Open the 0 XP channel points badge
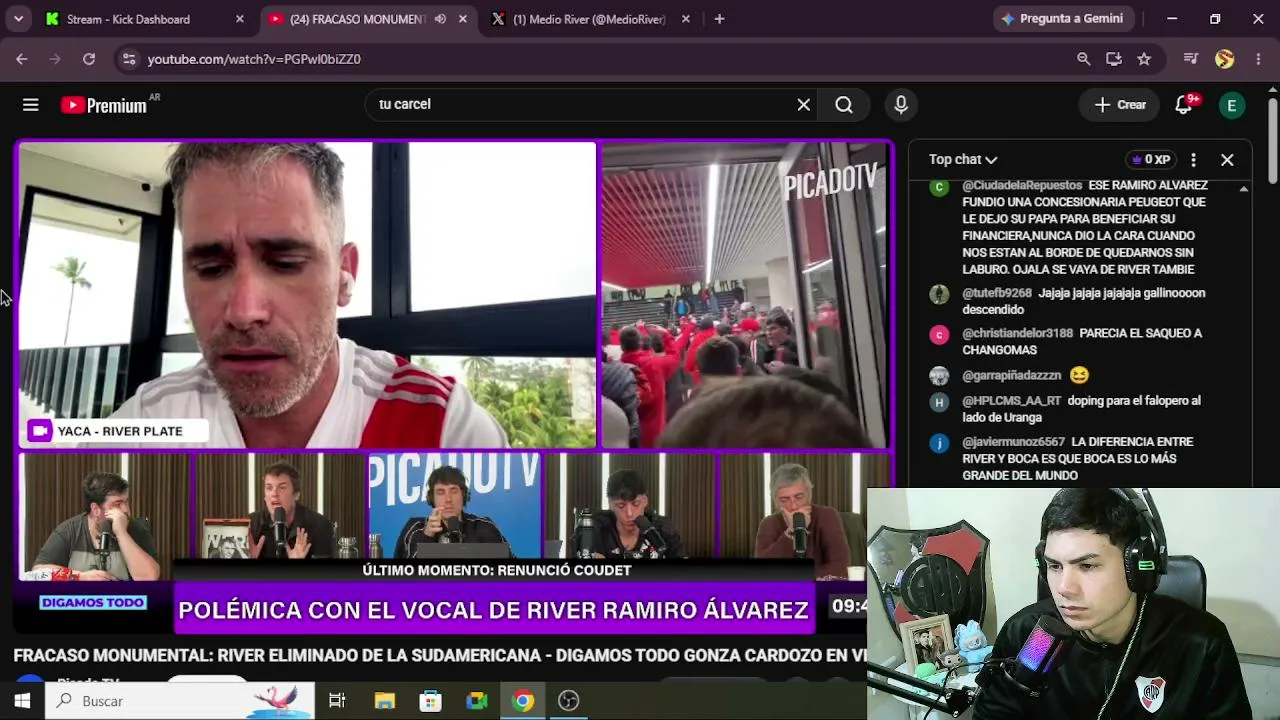The image size is (1280, 720). click(x=1150, y=160)
